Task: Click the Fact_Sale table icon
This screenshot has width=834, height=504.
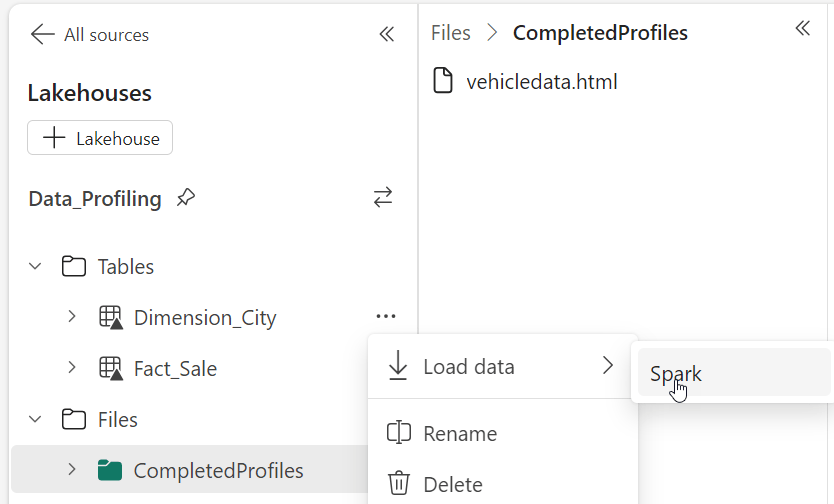Action: pyautogui.click(x=110, y=369)
